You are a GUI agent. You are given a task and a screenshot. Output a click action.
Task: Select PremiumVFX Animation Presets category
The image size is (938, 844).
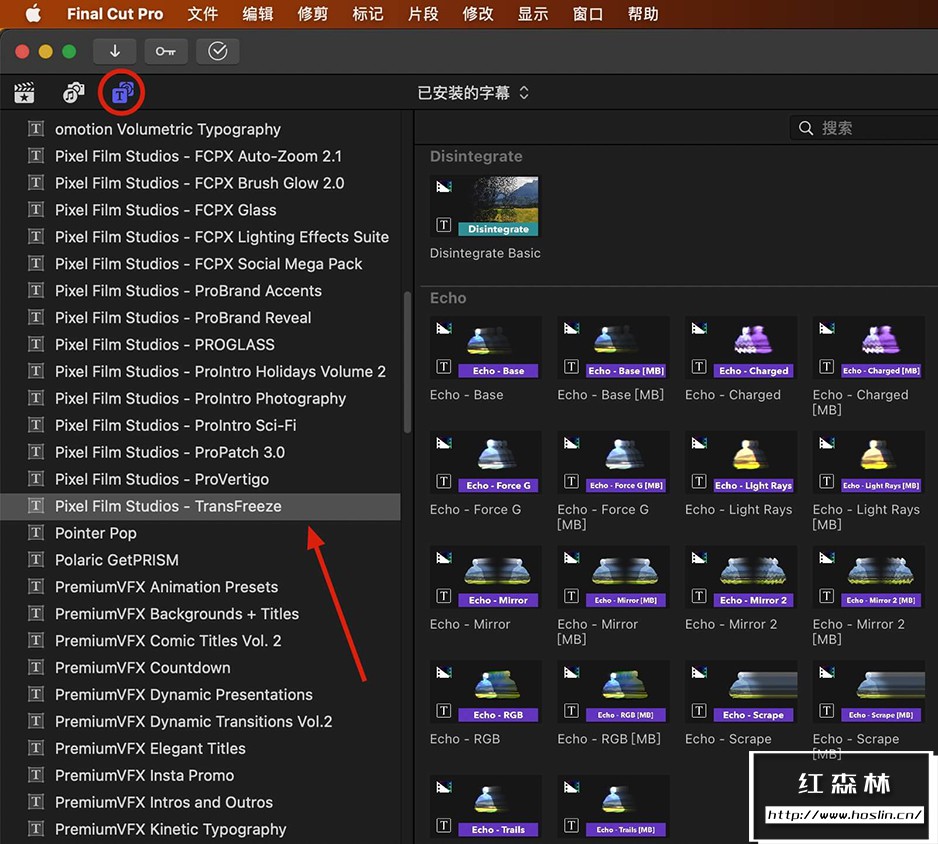click(200, 587)
